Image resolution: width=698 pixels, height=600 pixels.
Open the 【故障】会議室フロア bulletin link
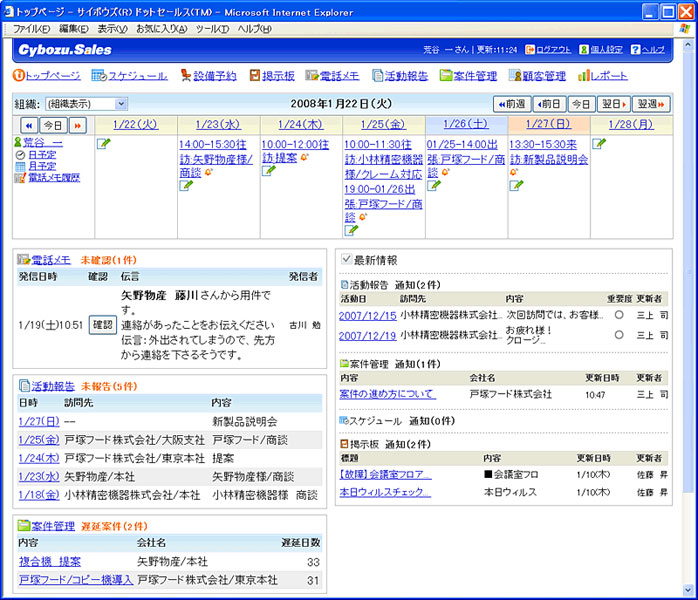click(x=385, y=474)
